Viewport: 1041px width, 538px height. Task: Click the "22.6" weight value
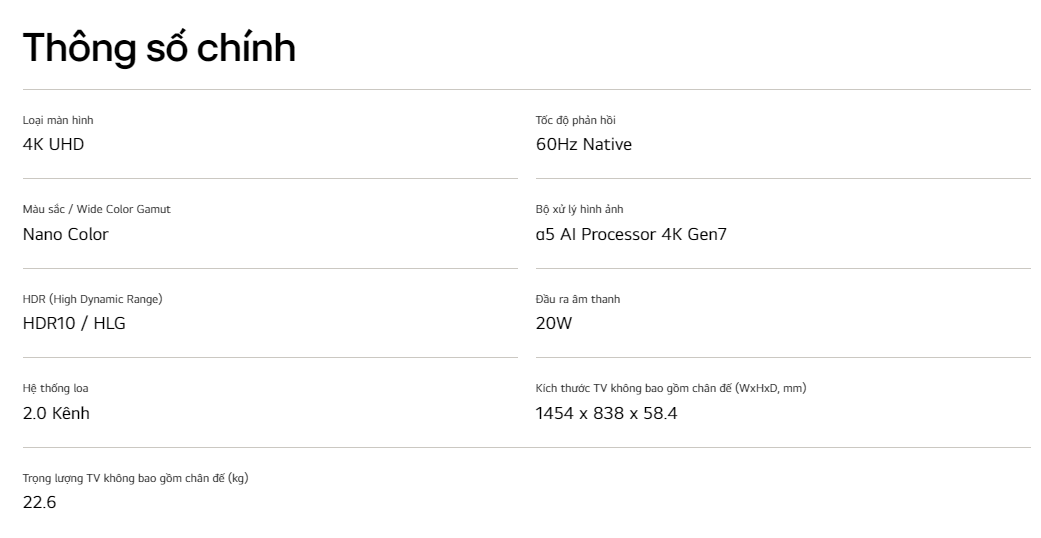(40, 502)
